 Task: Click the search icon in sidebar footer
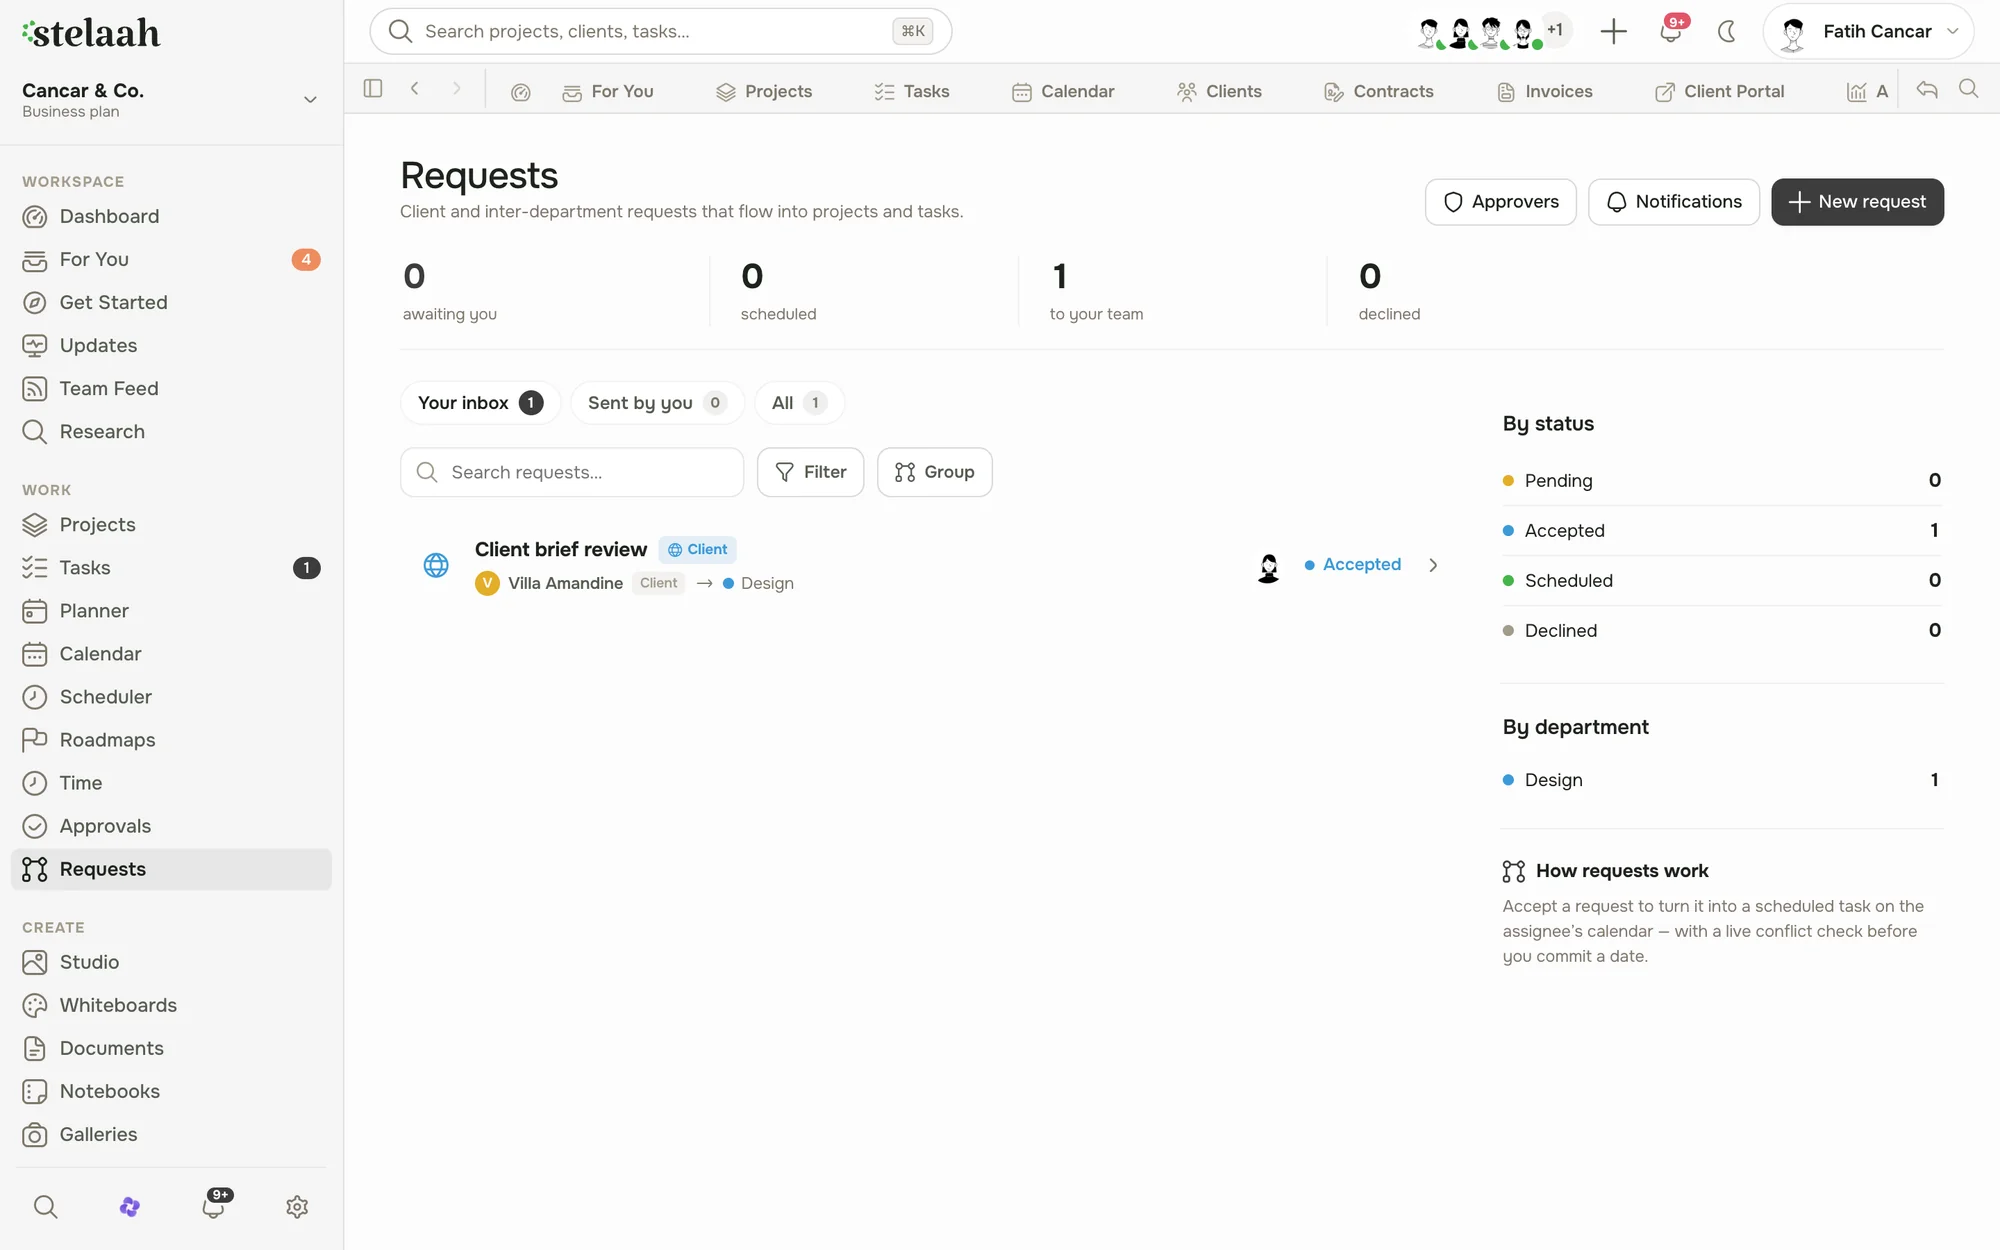click(45, 1207)
